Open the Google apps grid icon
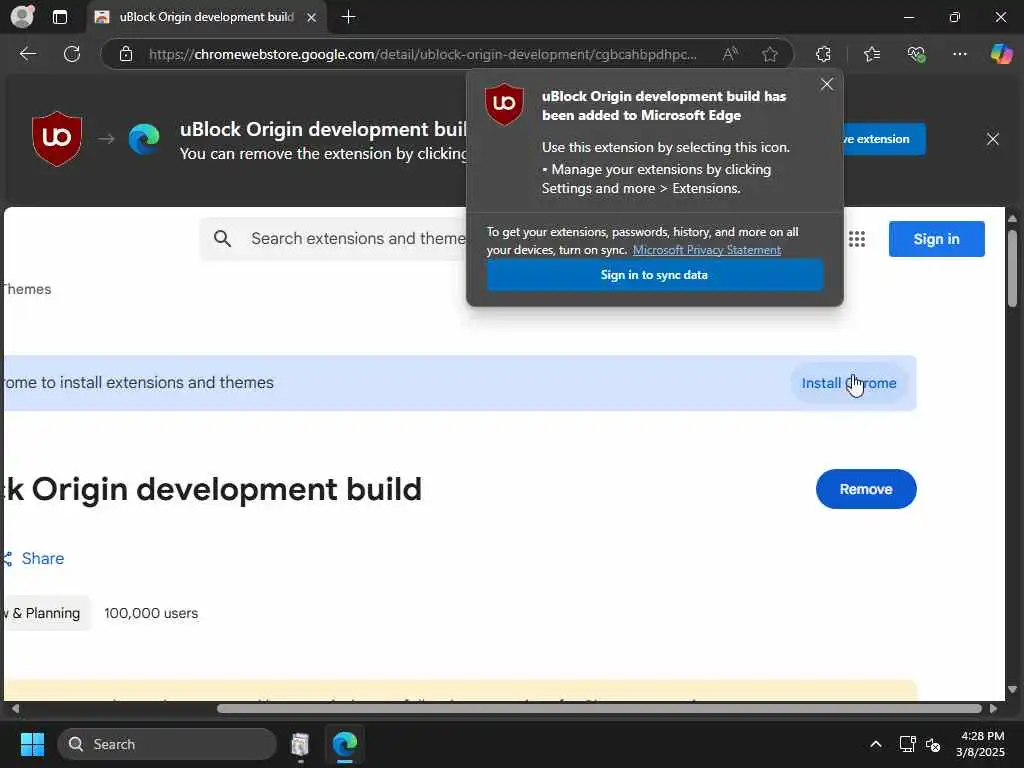 point(857,239)
